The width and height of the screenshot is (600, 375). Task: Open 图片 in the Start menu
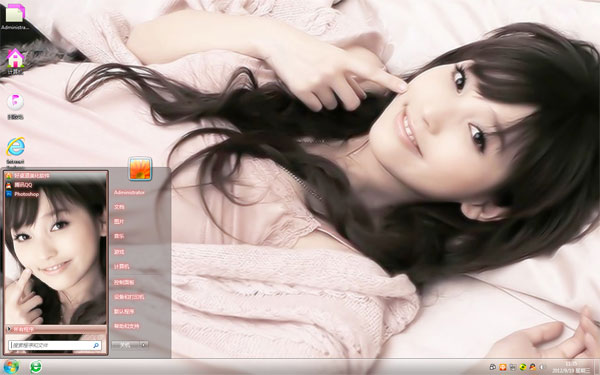[119, 222]
